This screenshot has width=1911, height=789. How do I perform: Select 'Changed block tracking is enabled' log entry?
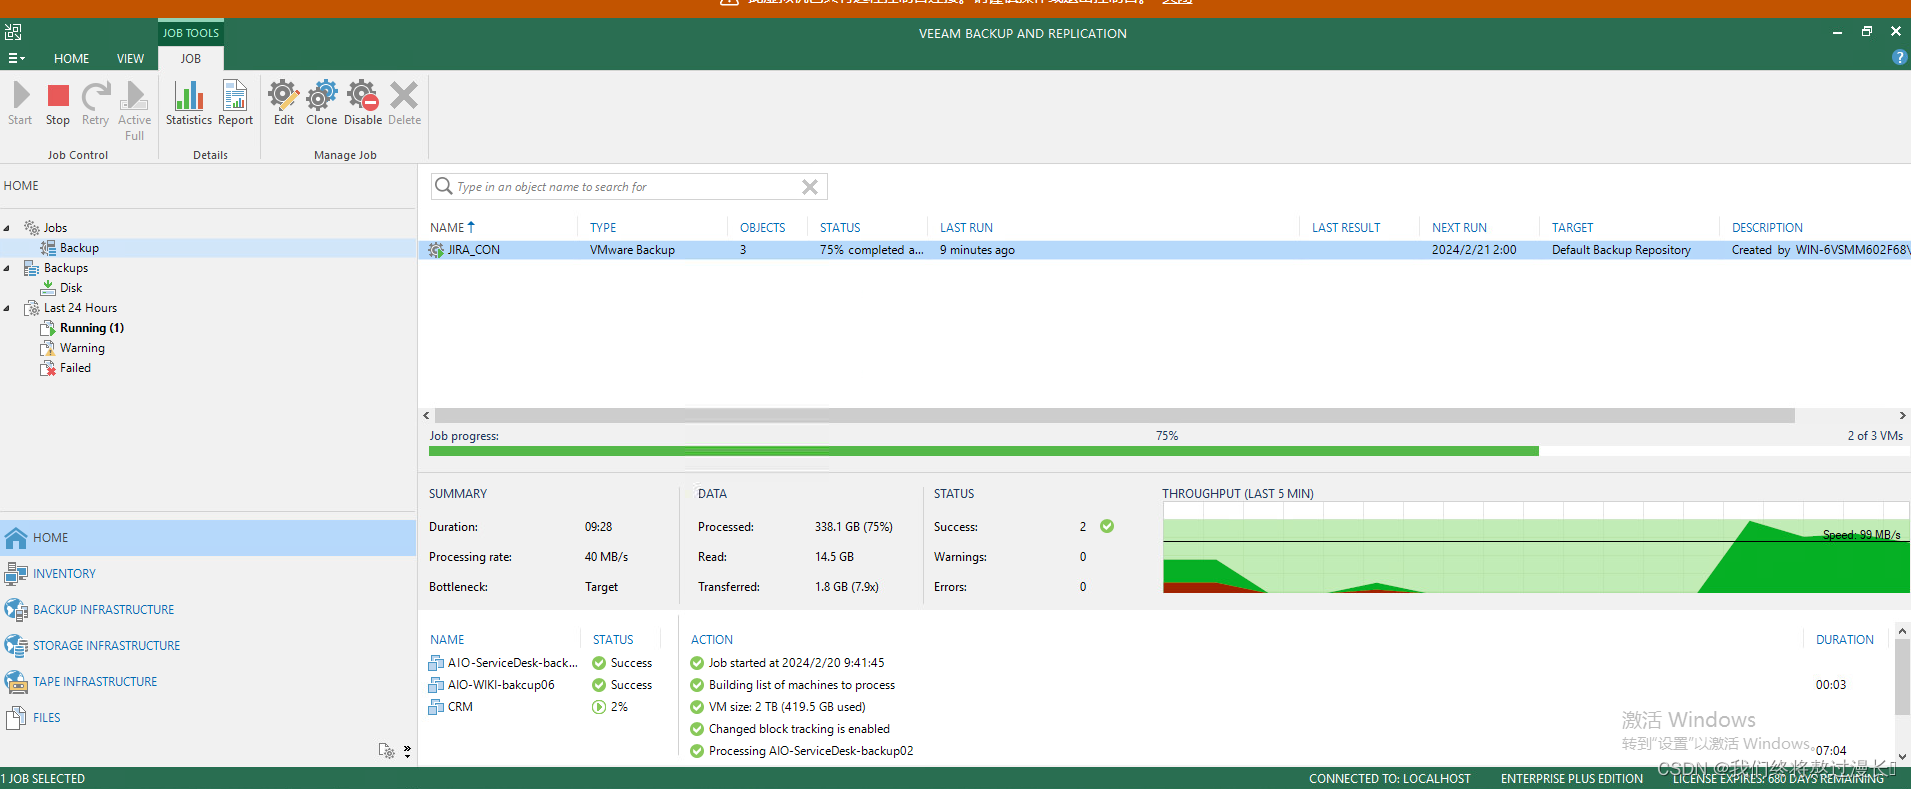[798, 729]
